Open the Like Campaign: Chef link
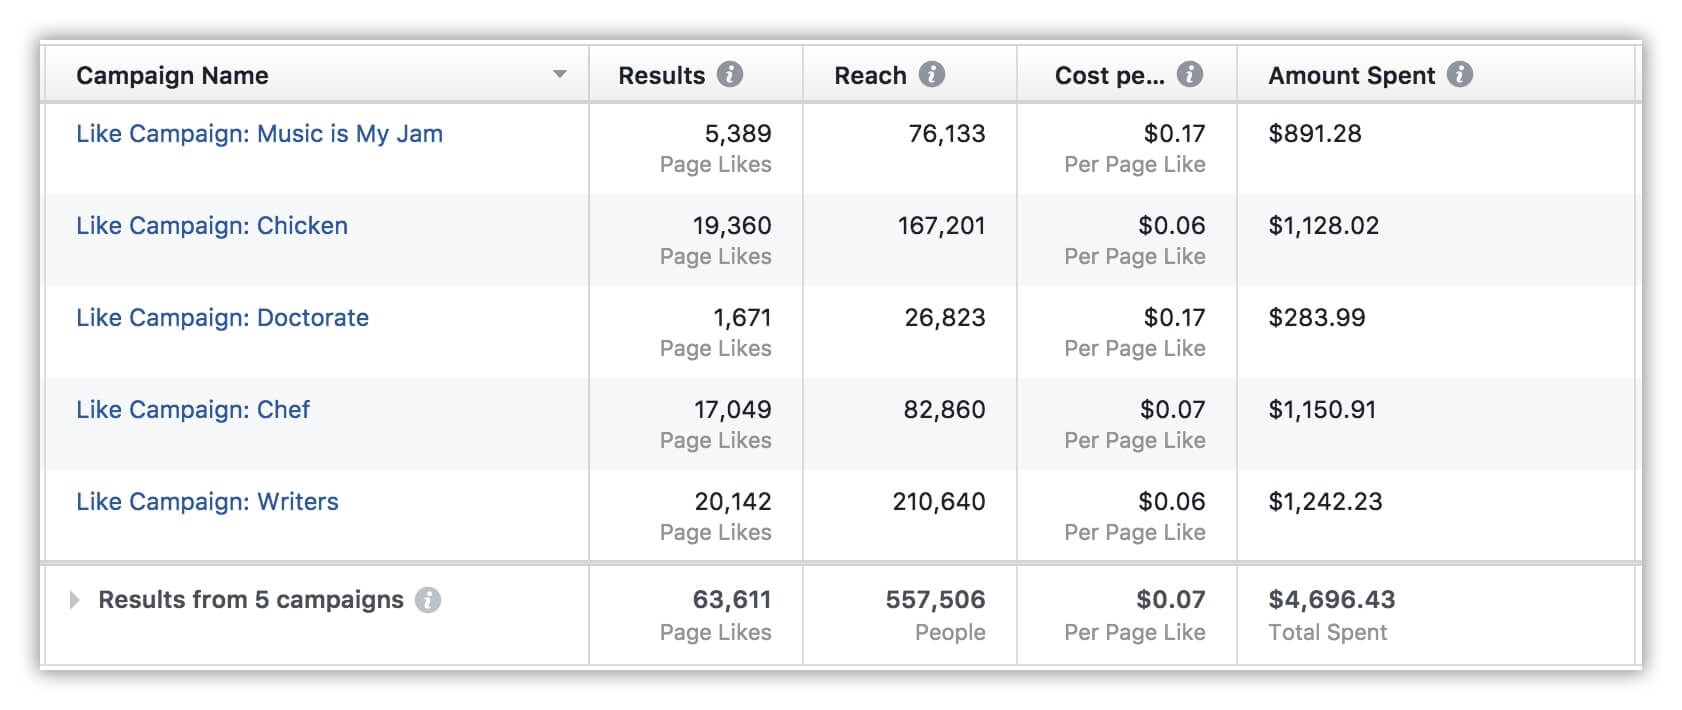This screenshot has height=710, width=1682. coord(193,410)
